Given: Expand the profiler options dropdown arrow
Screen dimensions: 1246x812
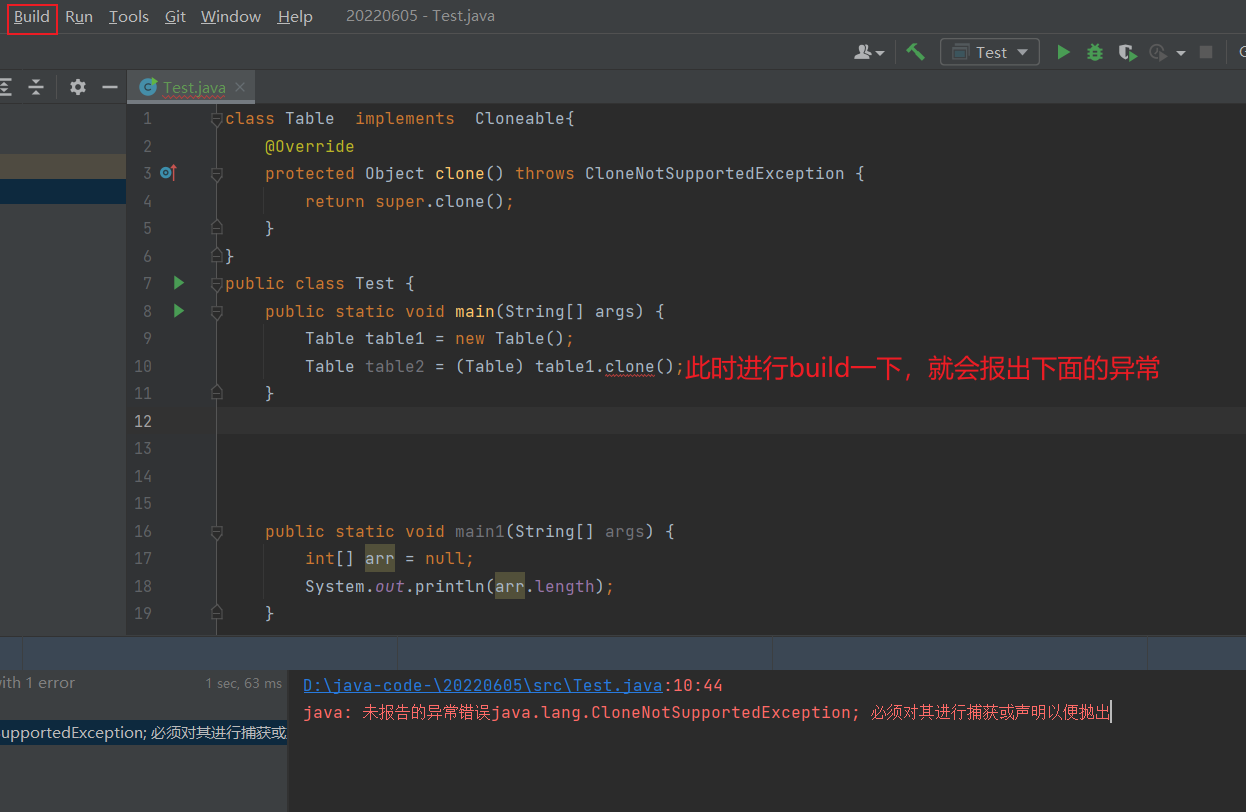Looking at the screenshot, I should click(x=1181, y=52).
